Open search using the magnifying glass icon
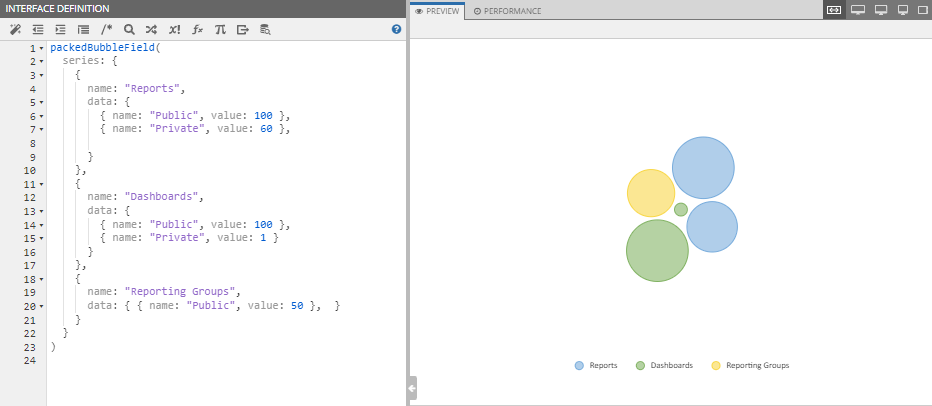 click(129, 30)
